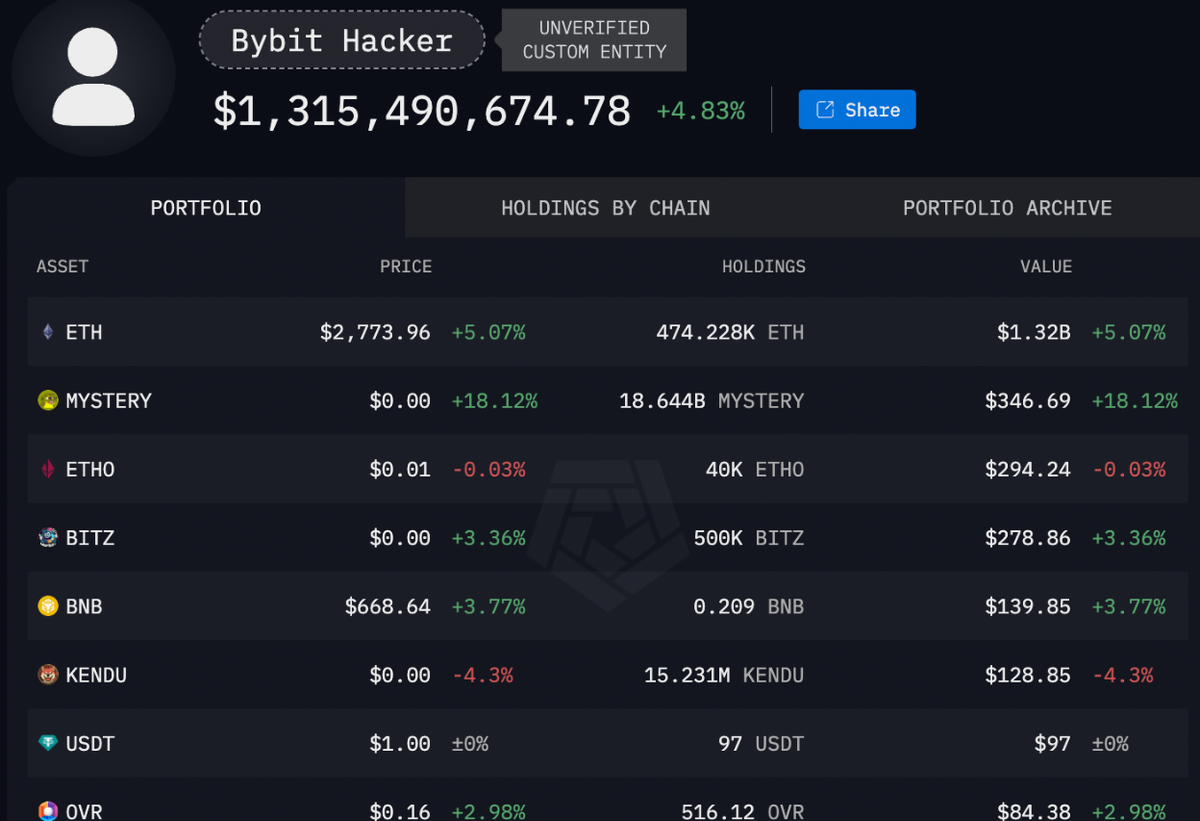This screenshot has width=1200, height=821.
Task: Click MYSTERY price change +18.12%
Action: [494, 401]
